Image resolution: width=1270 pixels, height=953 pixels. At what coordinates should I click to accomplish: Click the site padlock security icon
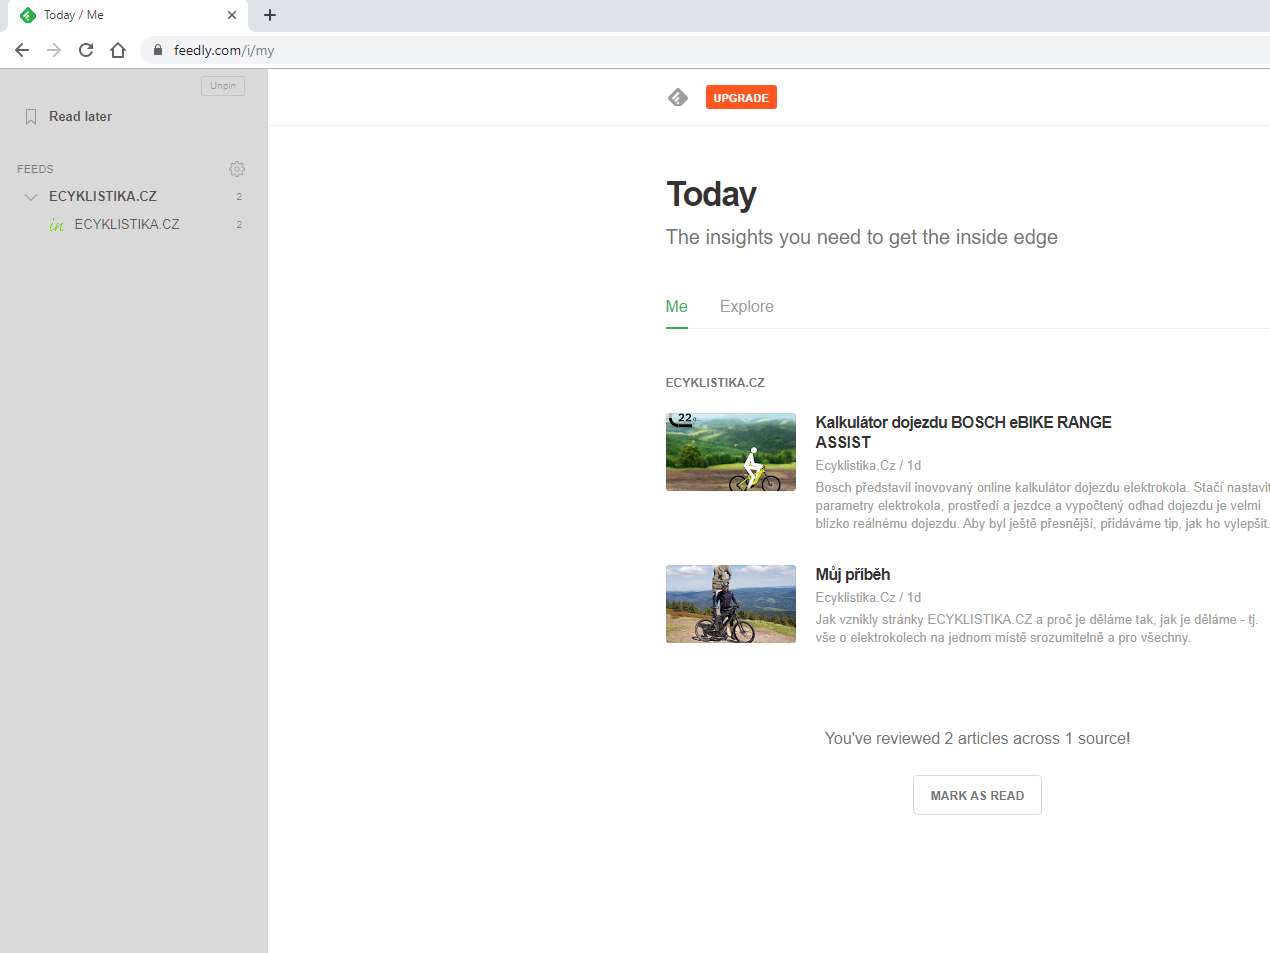[158, 50]
